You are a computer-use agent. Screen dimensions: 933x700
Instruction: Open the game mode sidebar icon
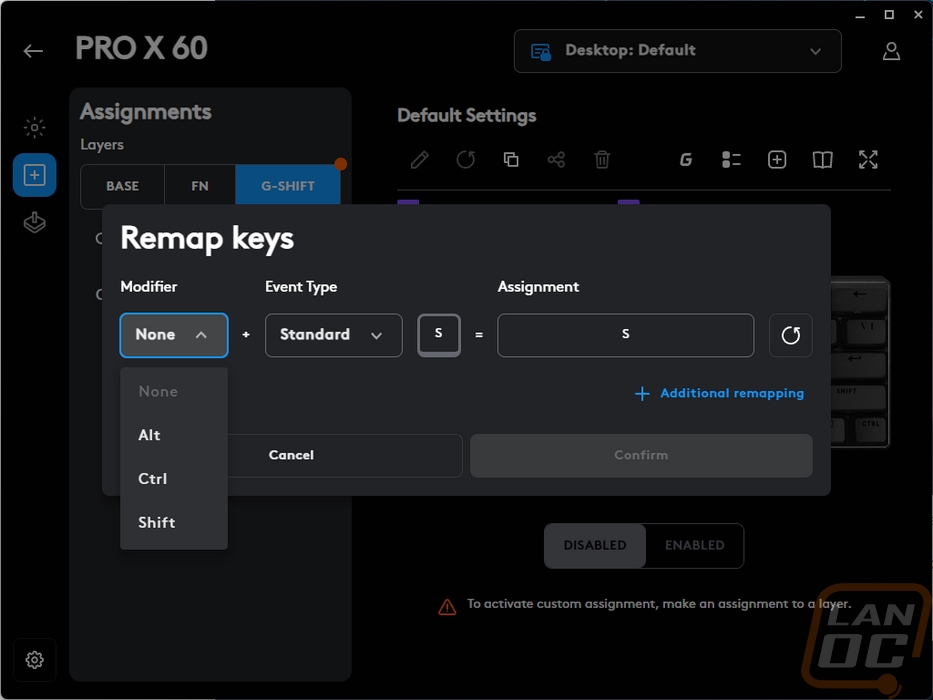tap(35, 223)
